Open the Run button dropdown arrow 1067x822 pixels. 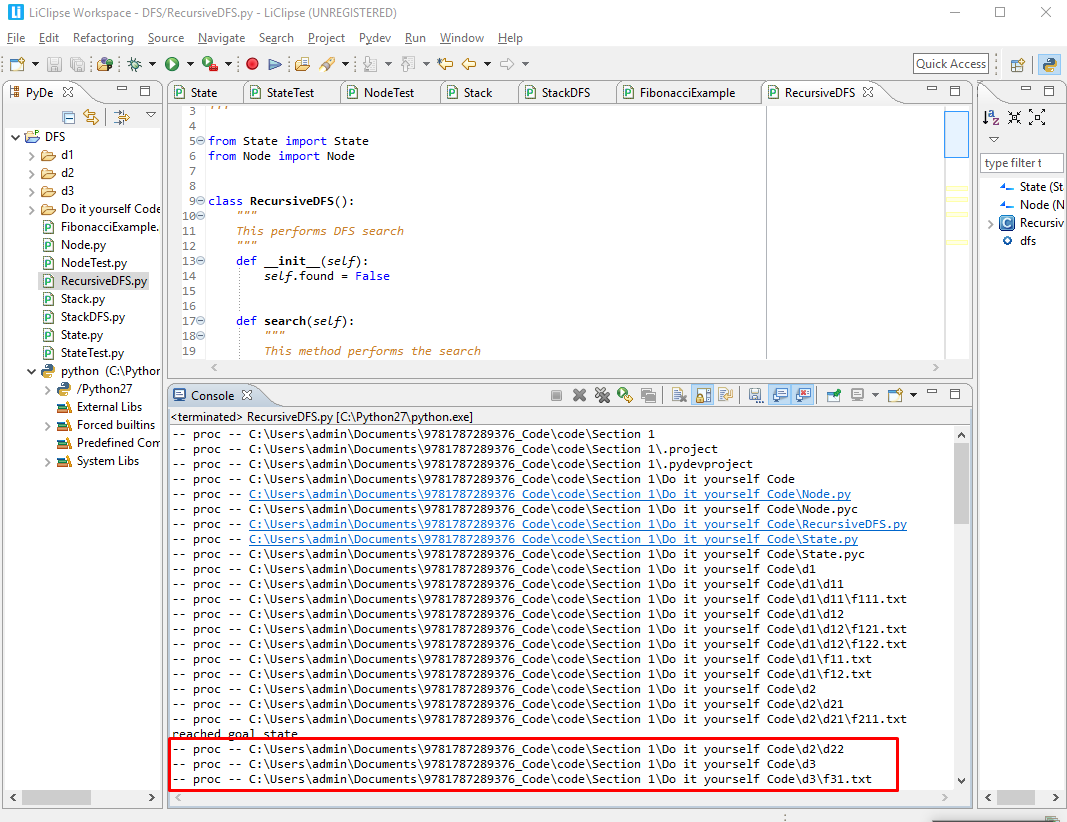(x=190, y=64)
